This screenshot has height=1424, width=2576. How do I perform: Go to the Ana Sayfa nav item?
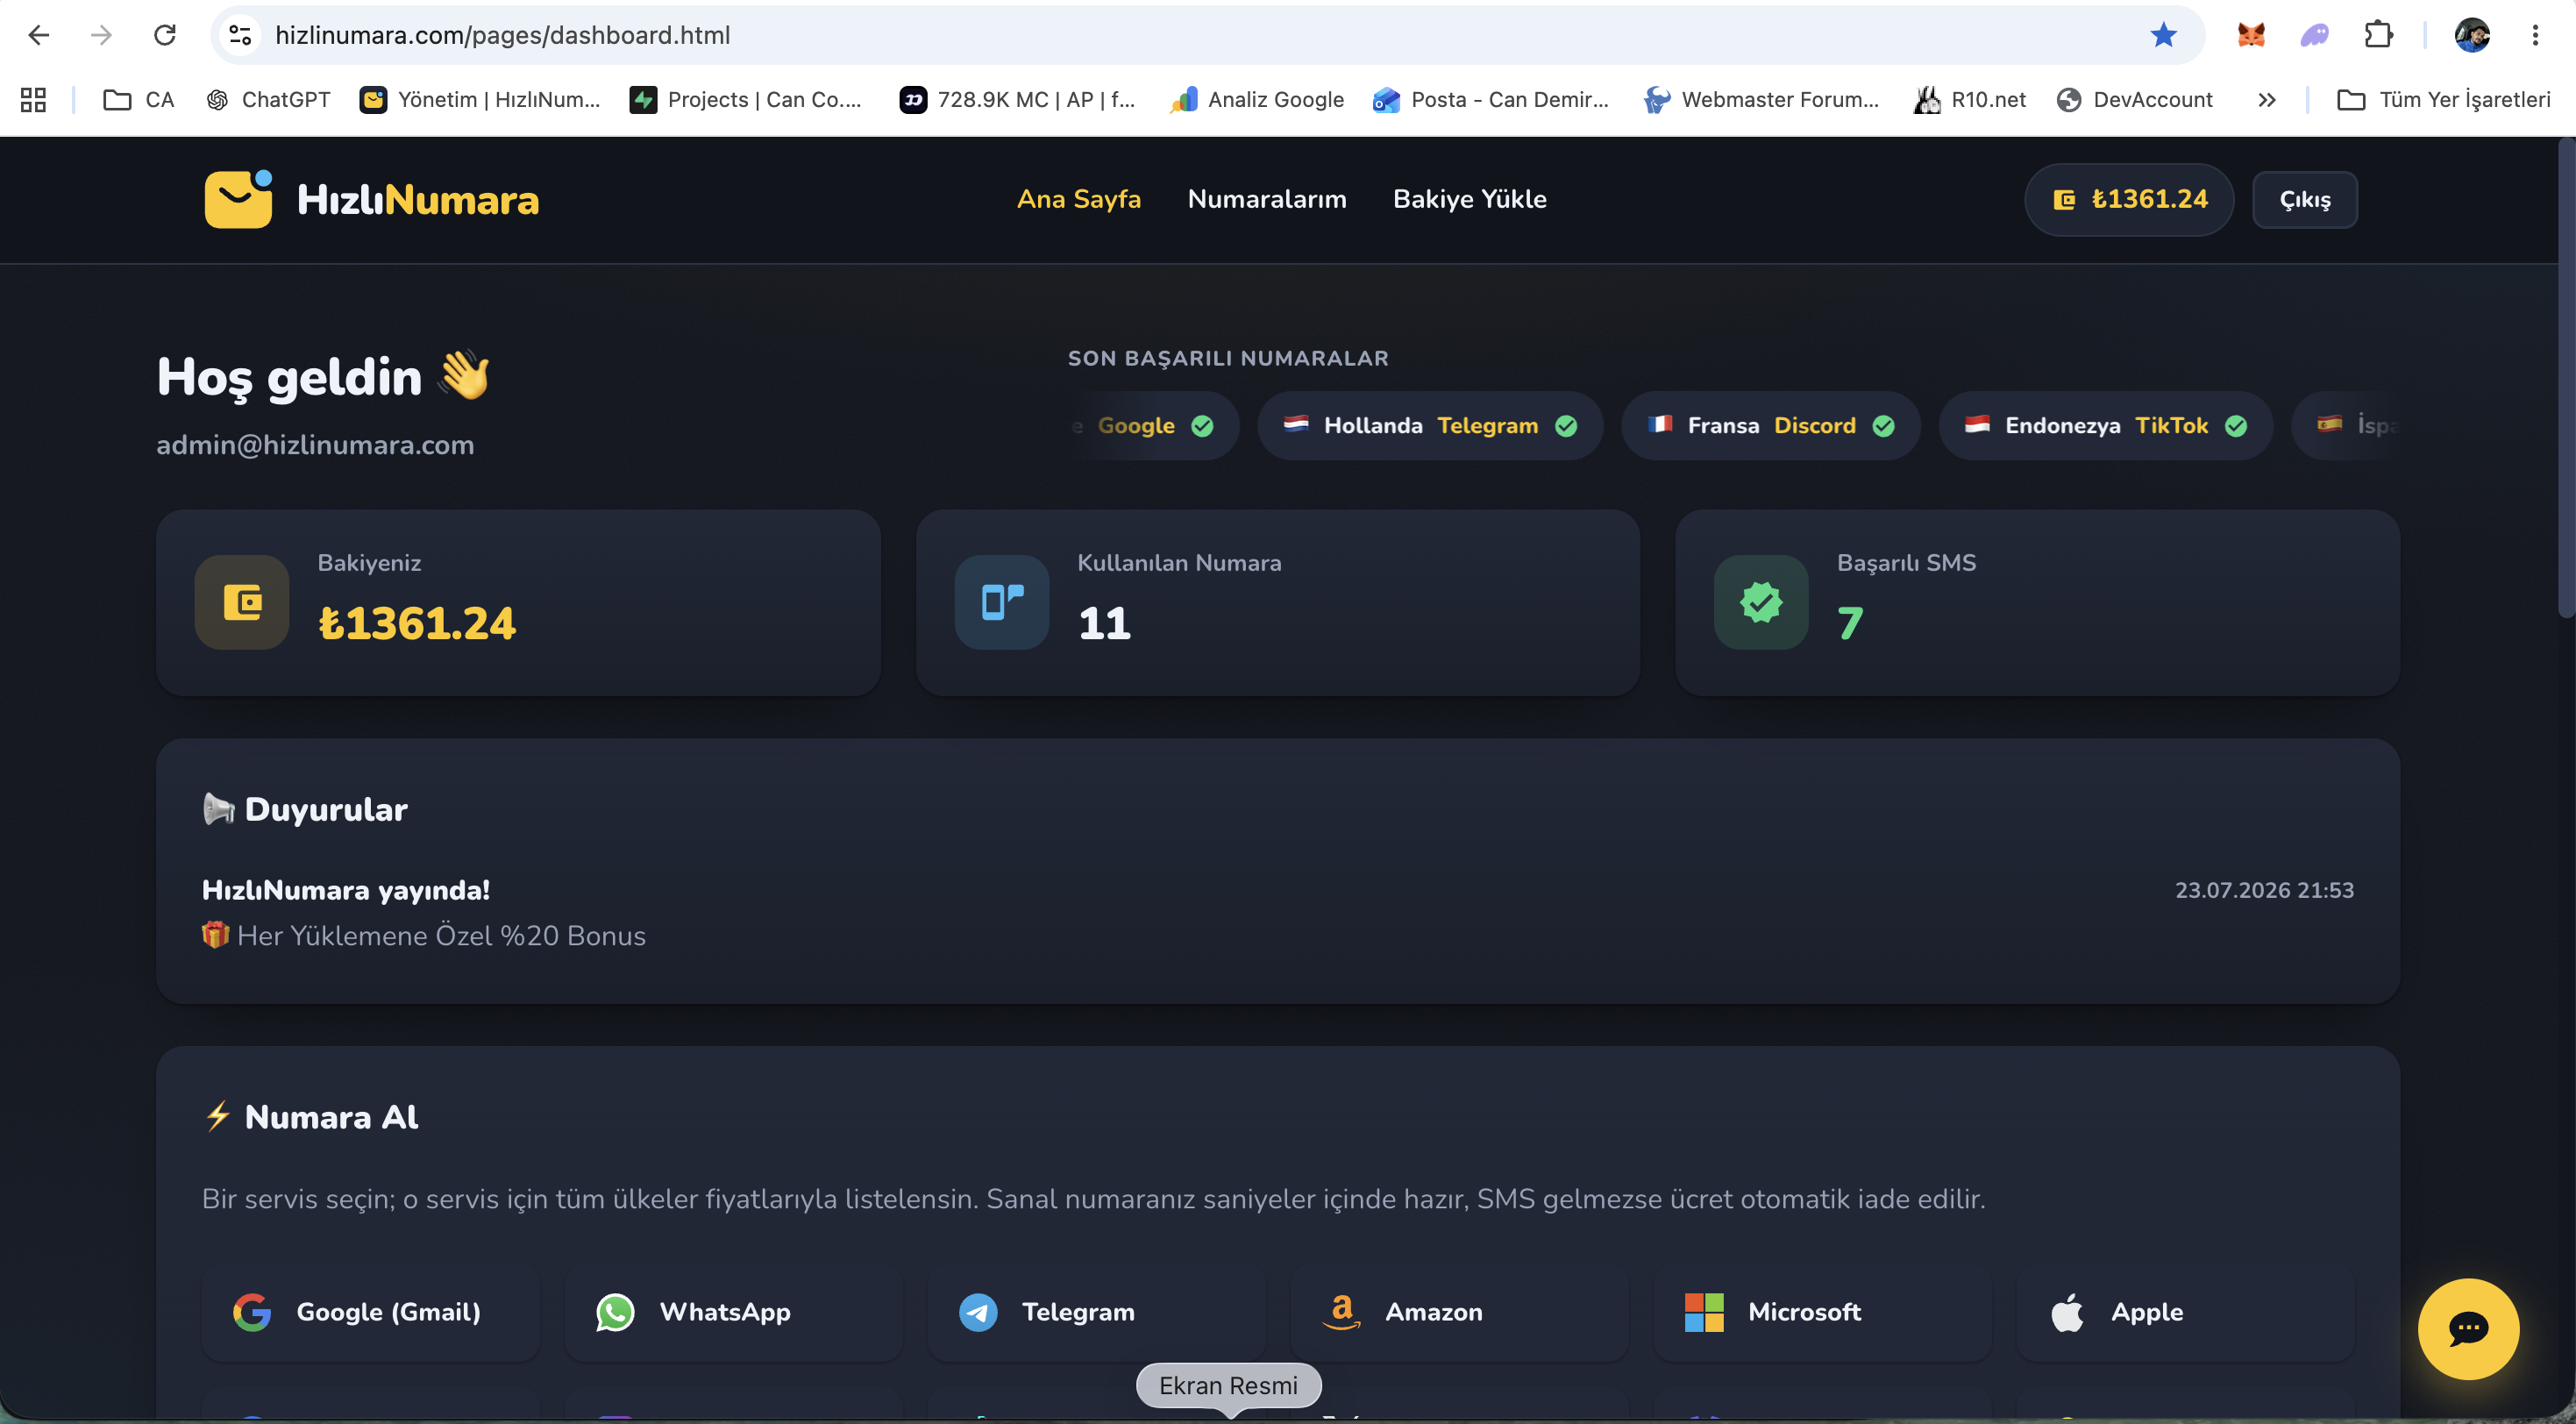1079,199
